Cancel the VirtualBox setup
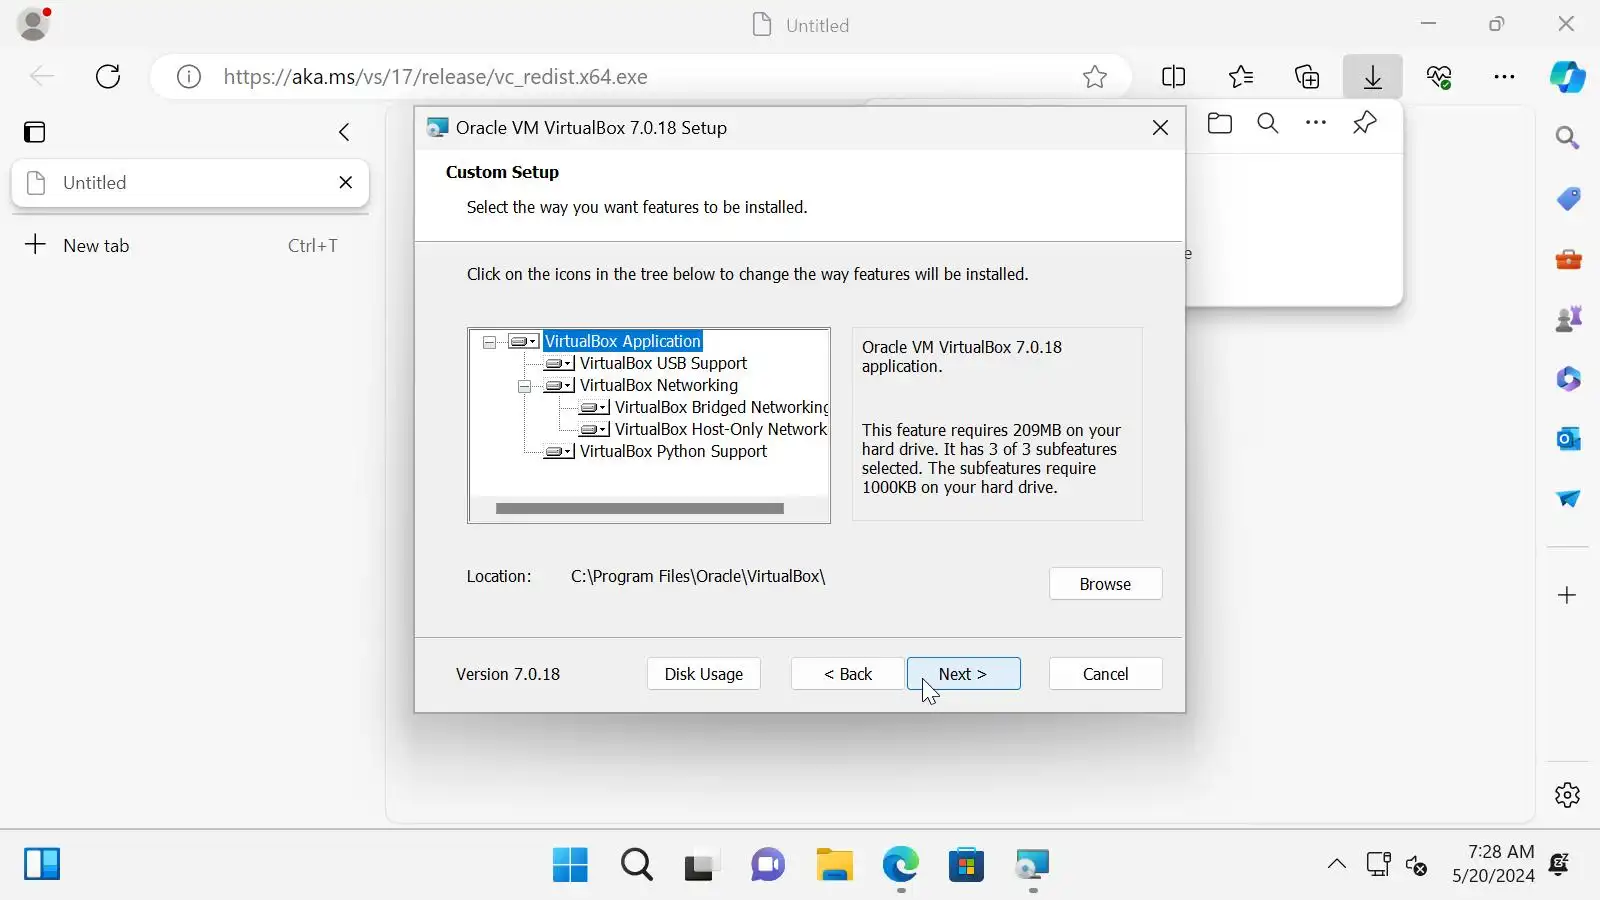Viewport: 1600px width, 900px height. tap(1105, 674)
